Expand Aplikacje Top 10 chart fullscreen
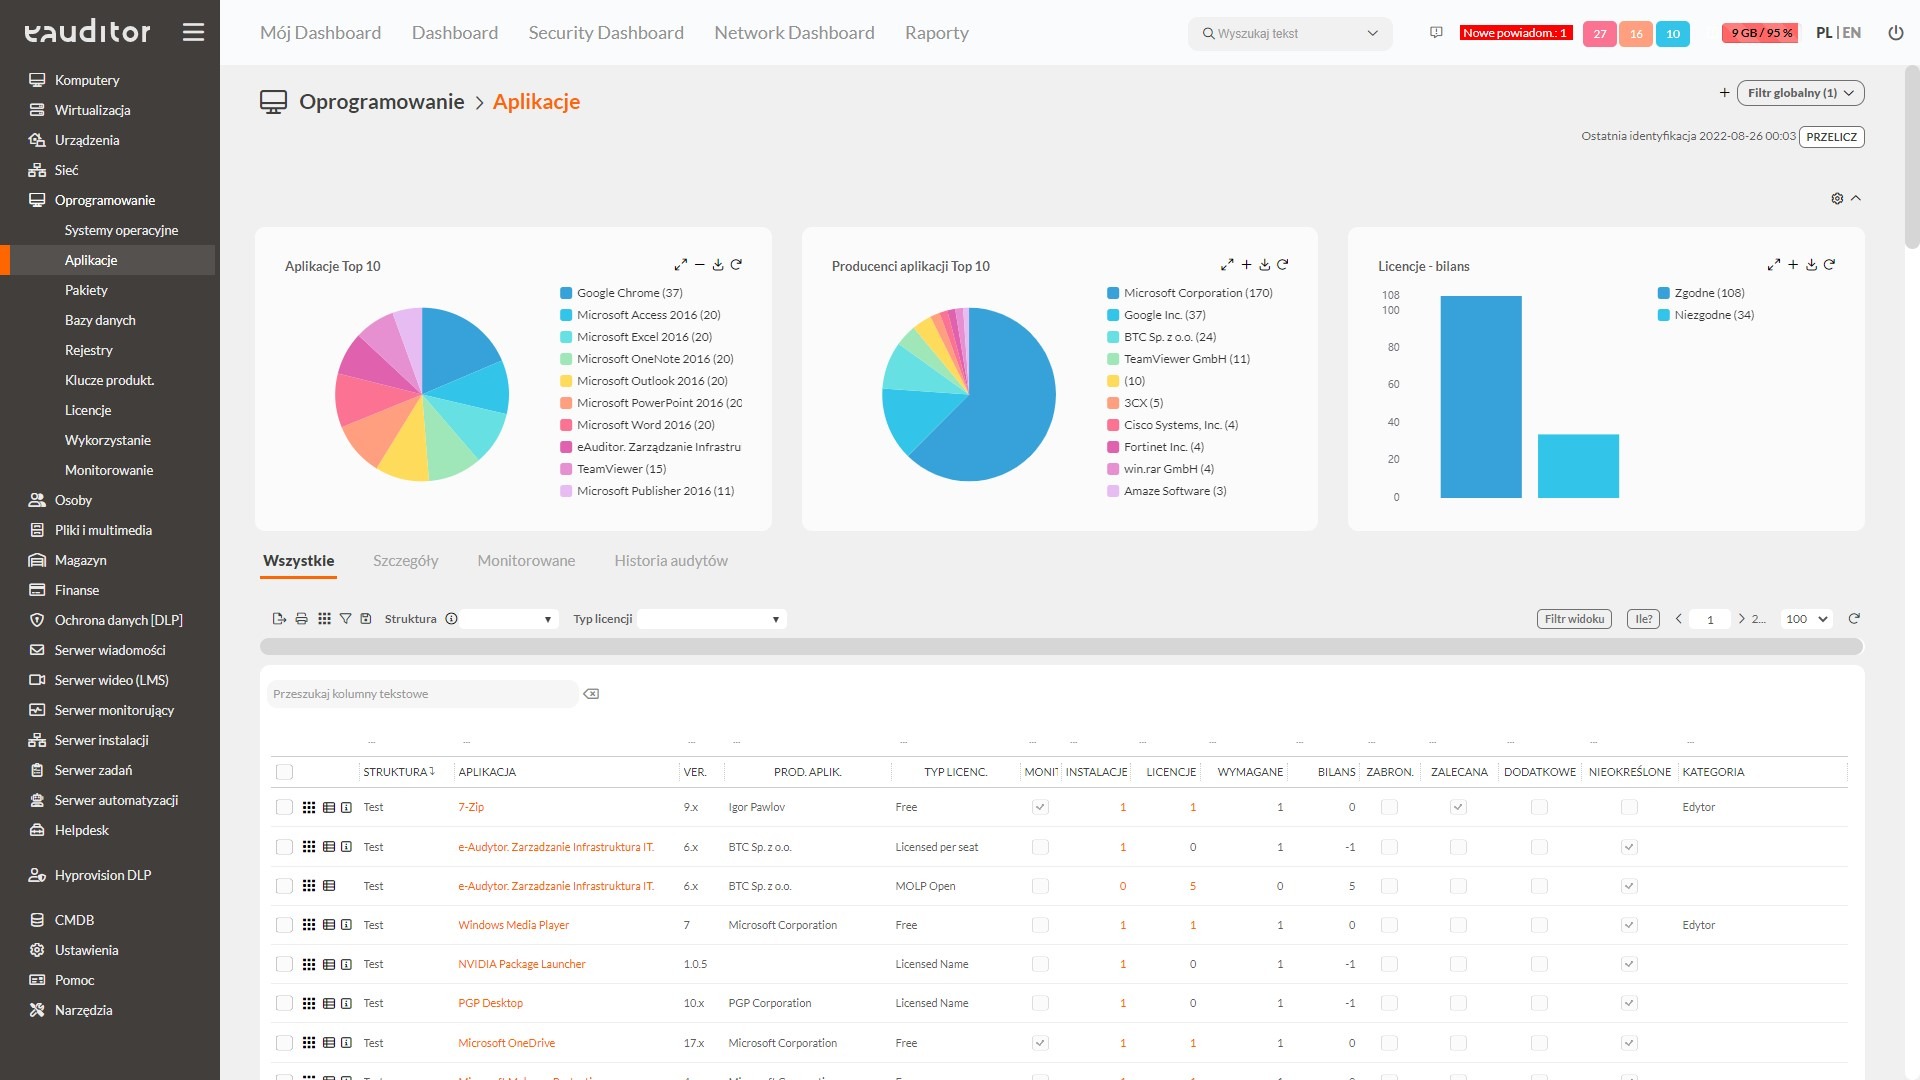The height and width of the screenshot is (1080, 1920). [x=681, y=265]
